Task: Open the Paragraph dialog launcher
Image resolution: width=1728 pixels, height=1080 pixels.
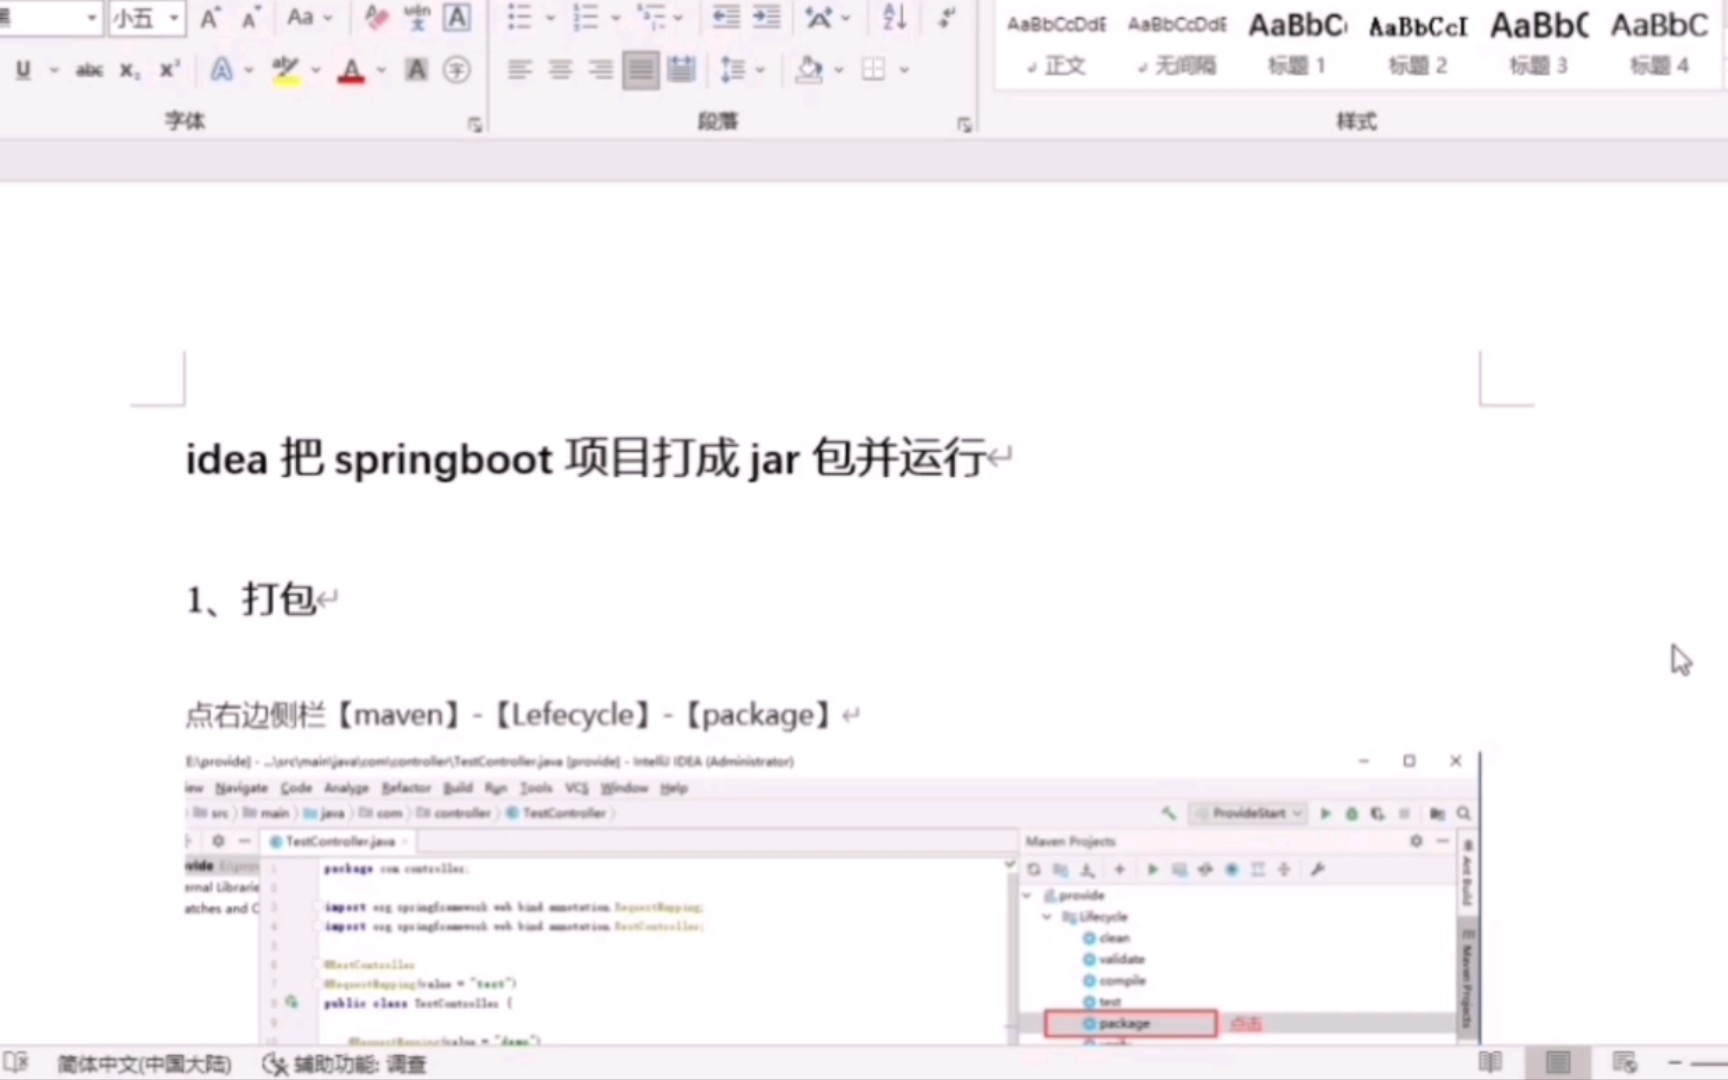Action: tap(964, 124)
